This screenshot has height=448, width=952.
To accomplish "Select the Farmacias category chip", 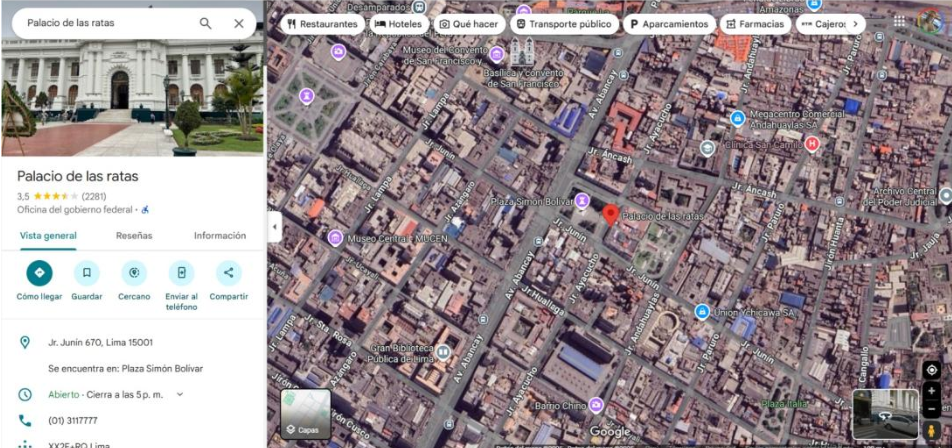I will [755, 24].
